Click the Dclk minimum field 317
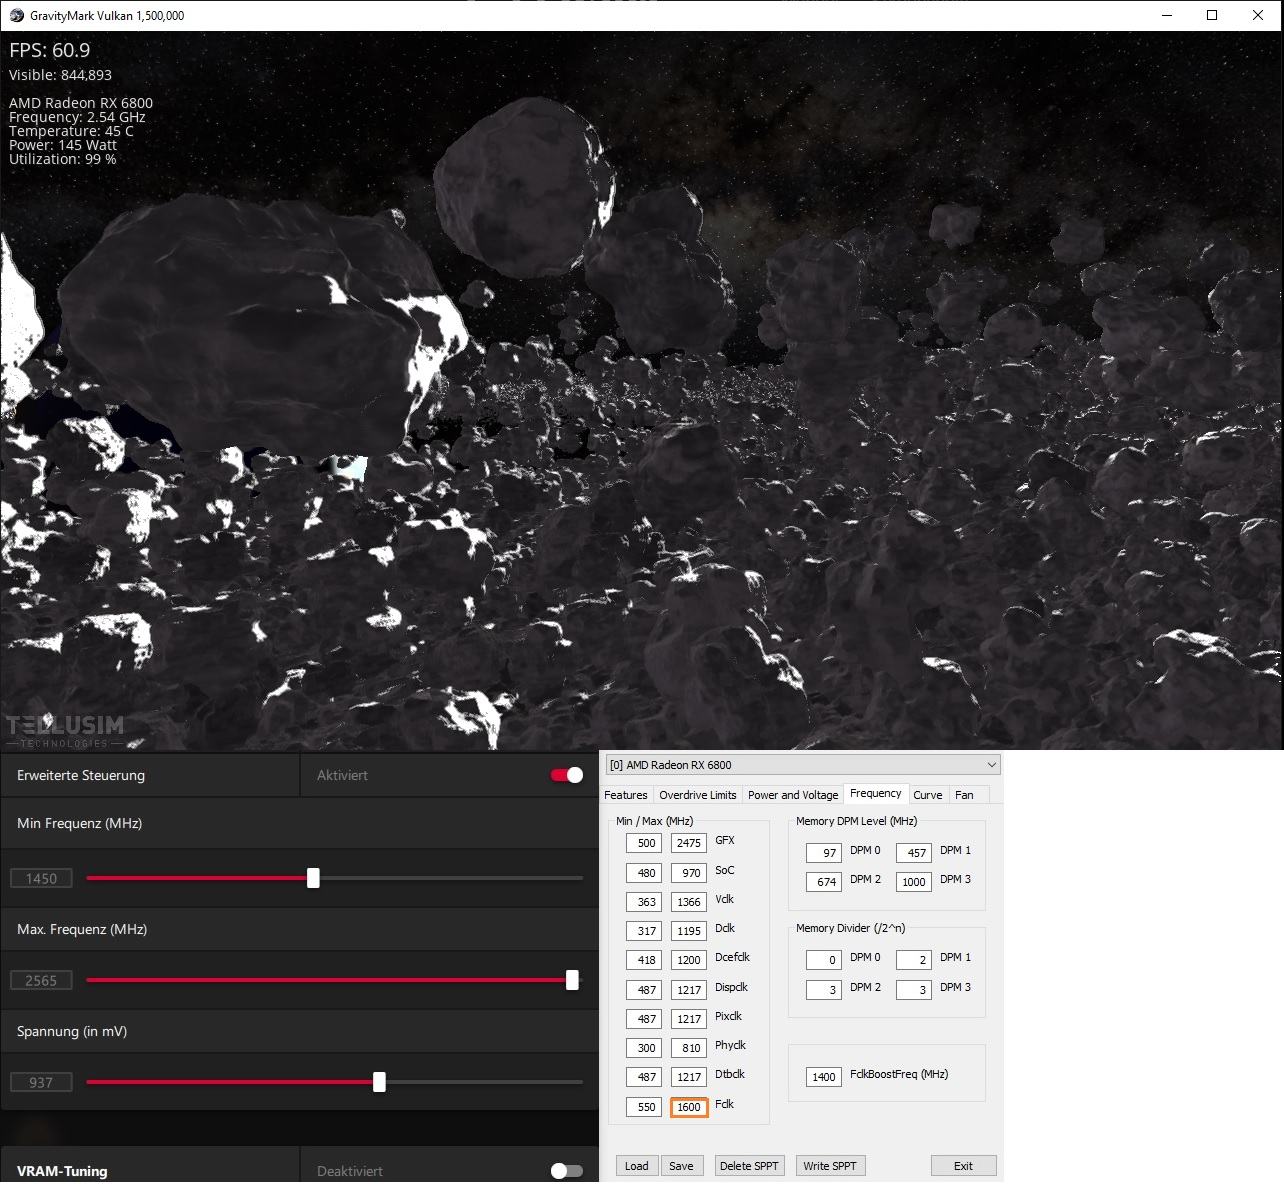This screenshot has height=1184, width=1284. 644,931
